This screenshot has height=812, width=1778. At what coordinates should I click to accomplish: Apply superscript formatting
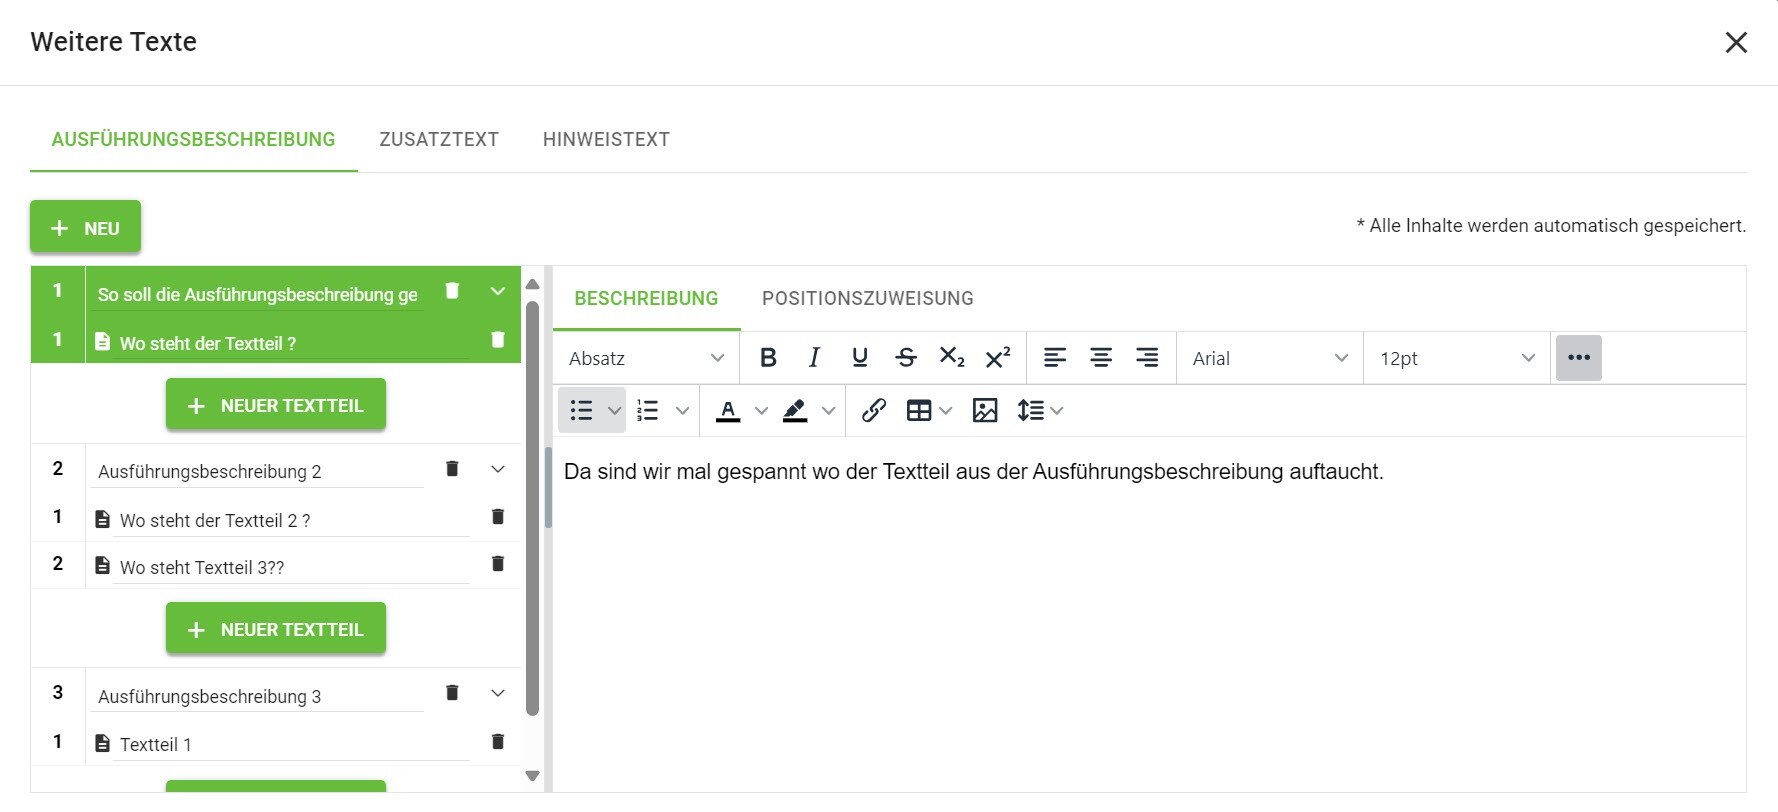998,358
